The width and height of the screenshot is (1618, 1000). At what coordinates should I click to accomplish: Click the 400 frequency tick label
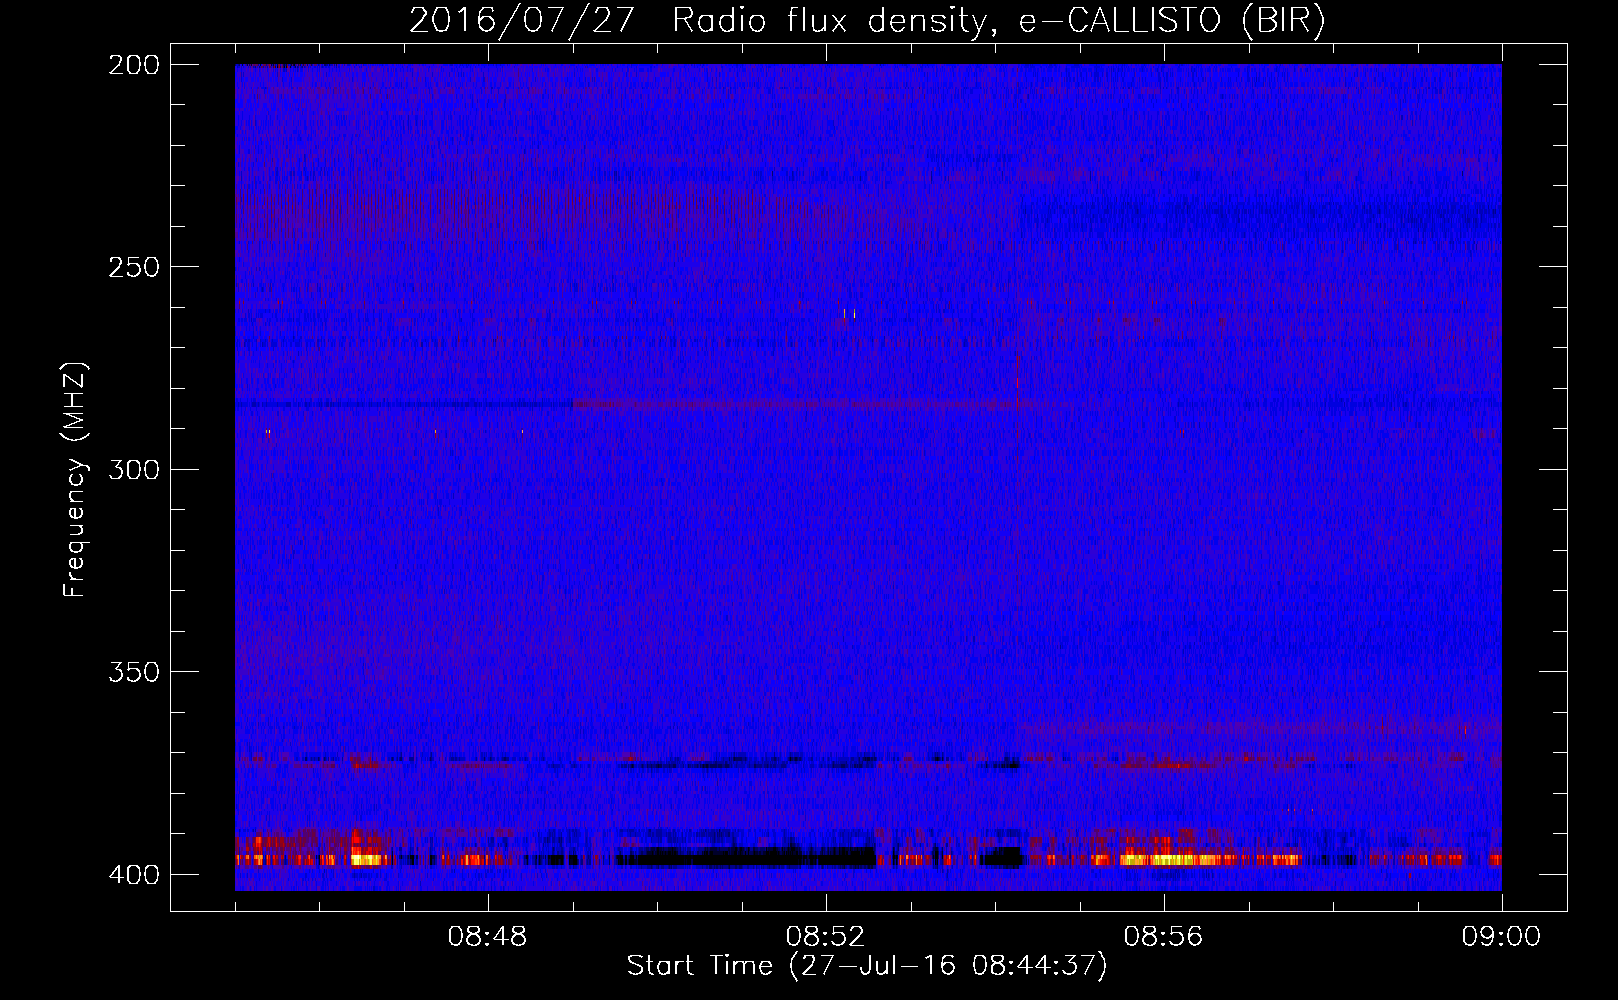point(133,874)
